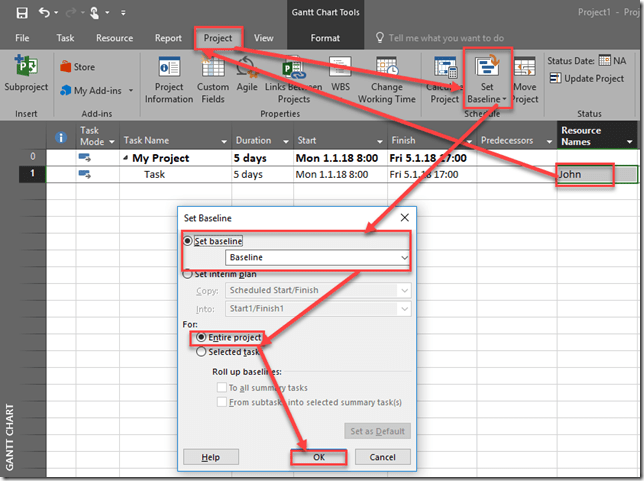
Task: Open the My Add-ins dropdown
Action: [x=100, y=91]
